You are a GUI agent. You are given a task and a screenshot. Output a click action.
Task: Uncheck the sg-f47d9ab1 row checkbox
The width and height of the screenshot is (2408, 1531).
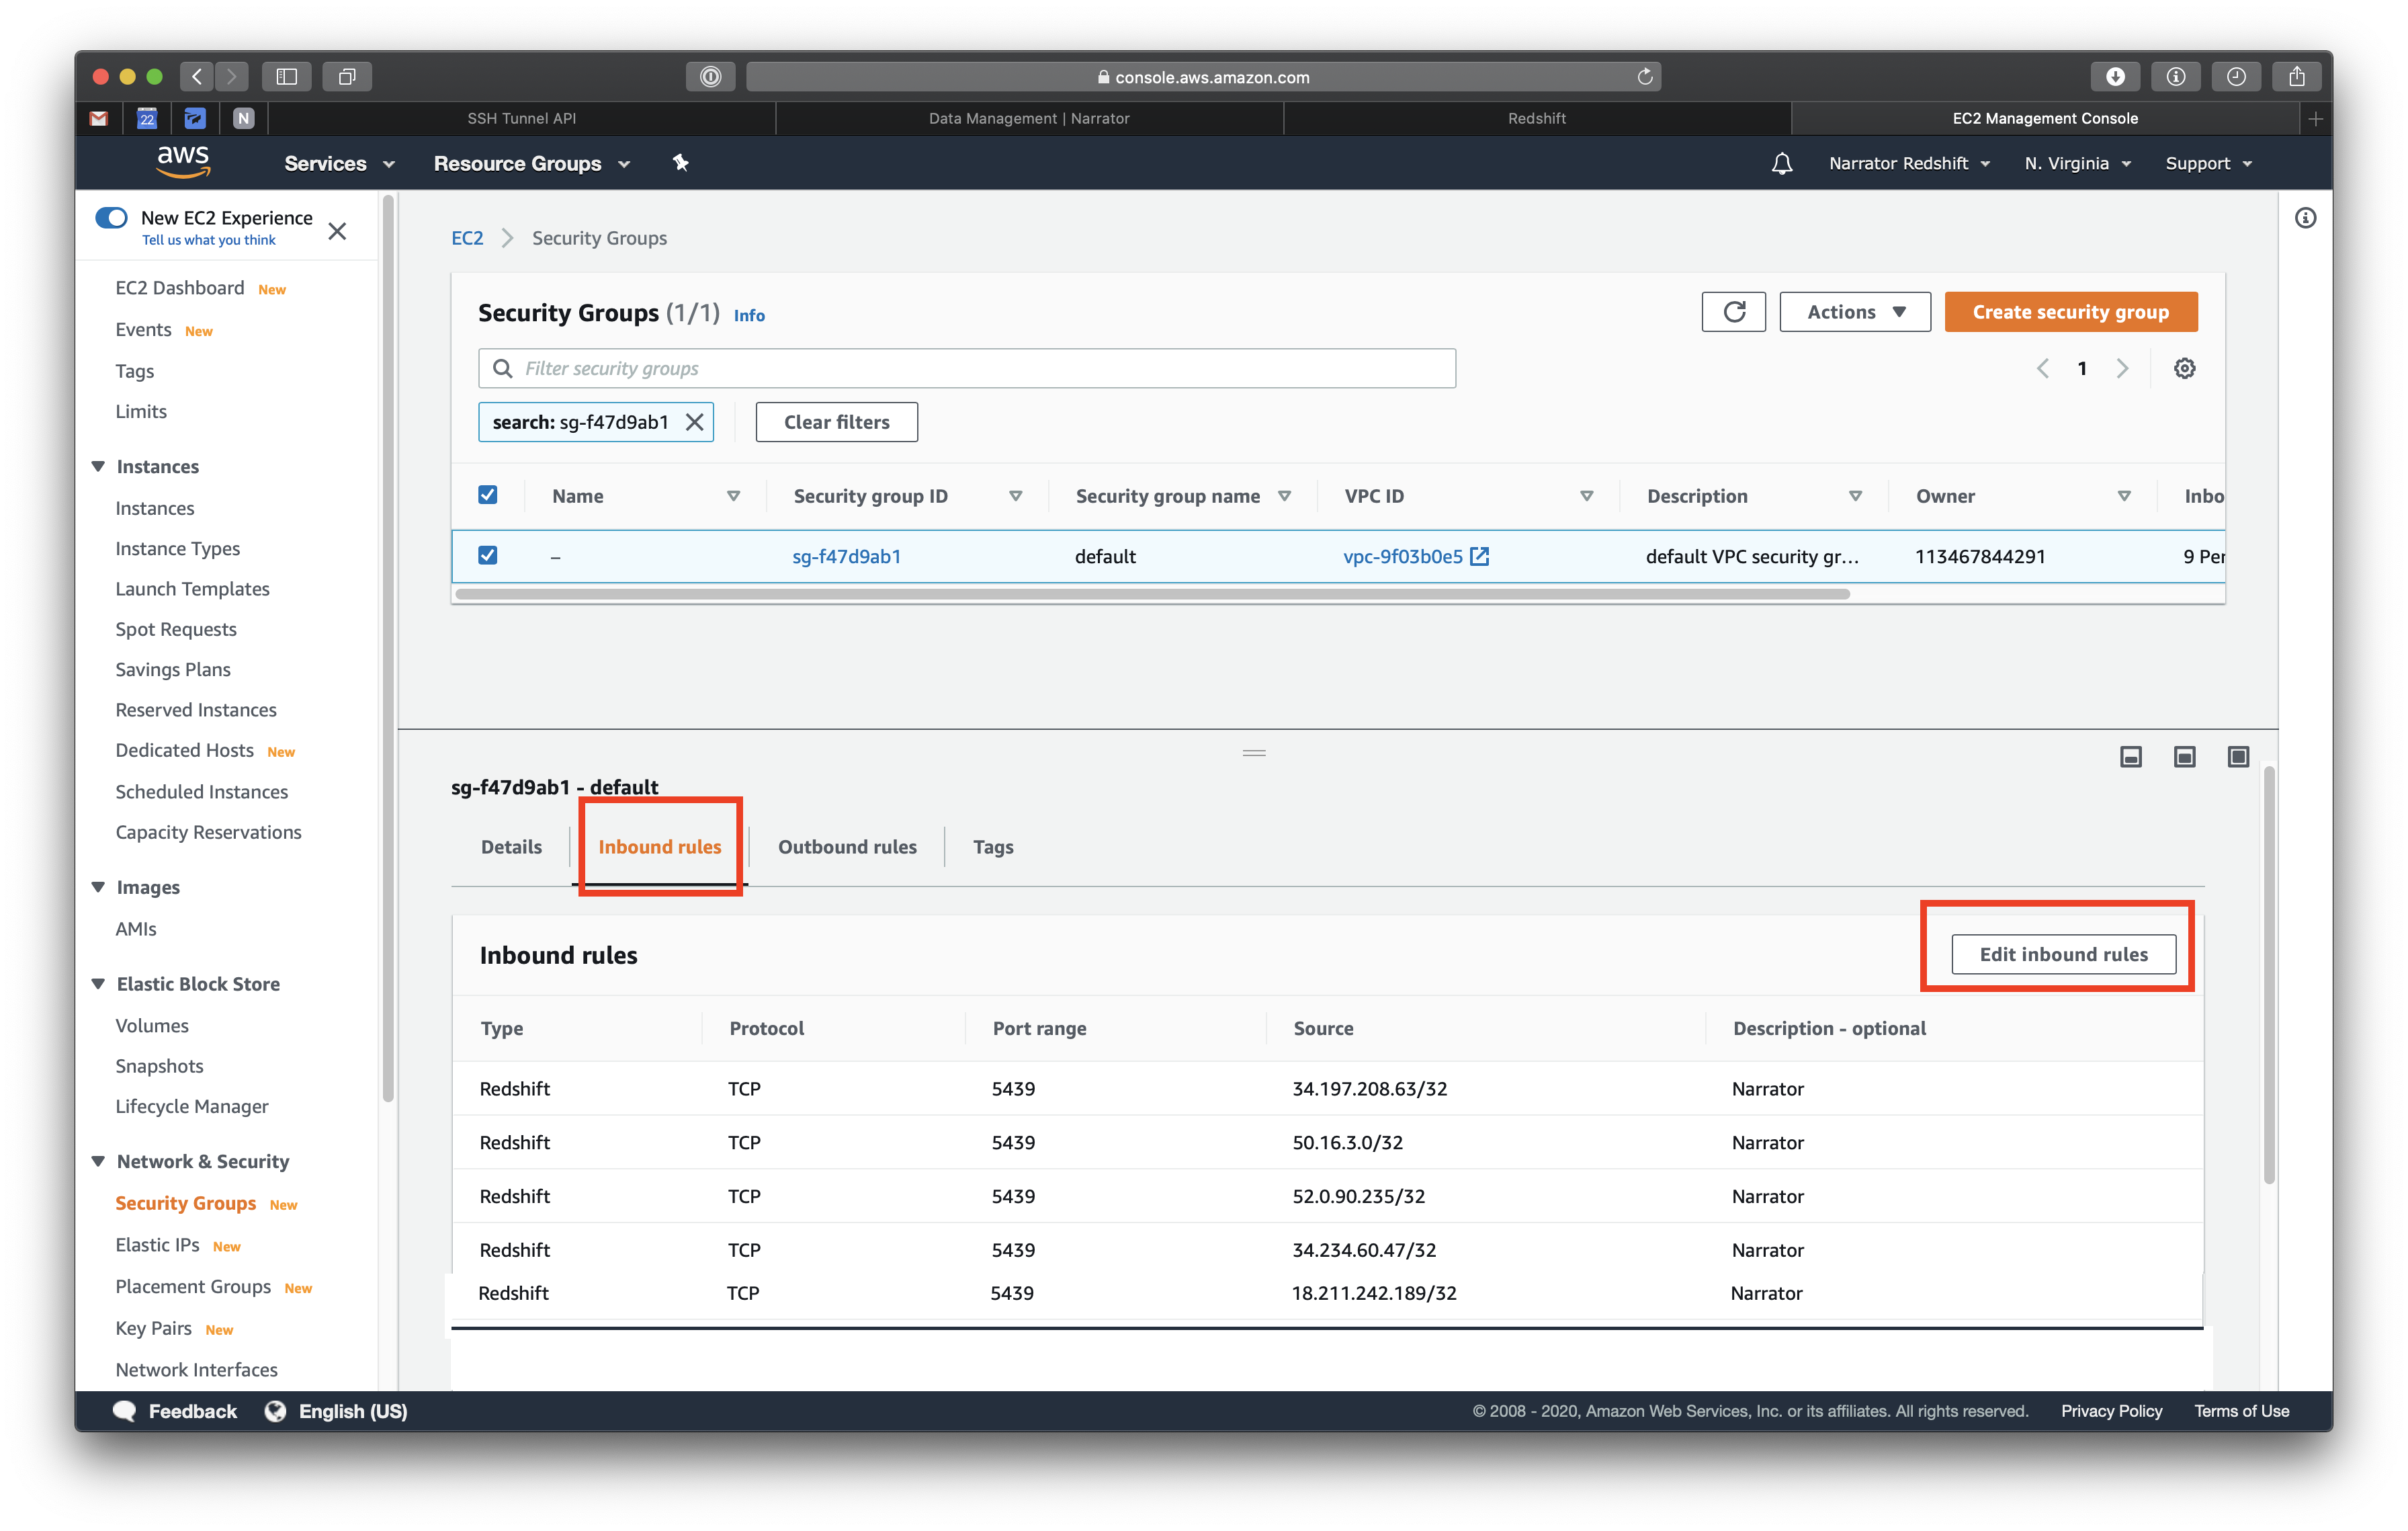click(488, 555)
